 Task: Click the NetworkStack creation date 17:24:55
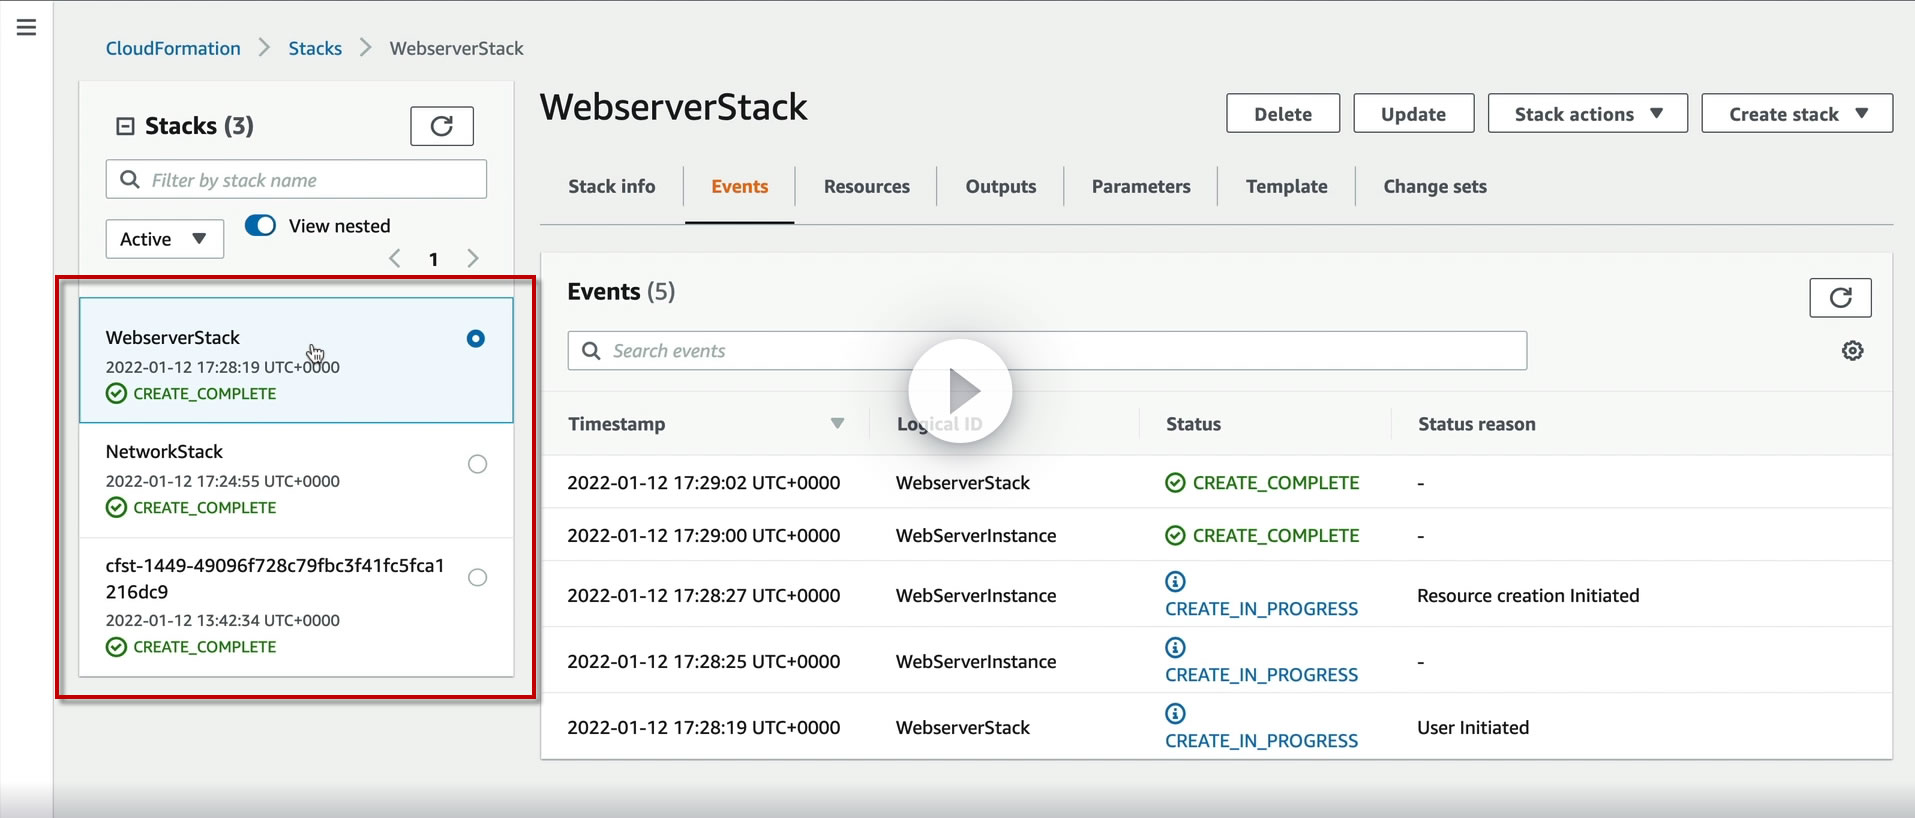tap(223, 481)
